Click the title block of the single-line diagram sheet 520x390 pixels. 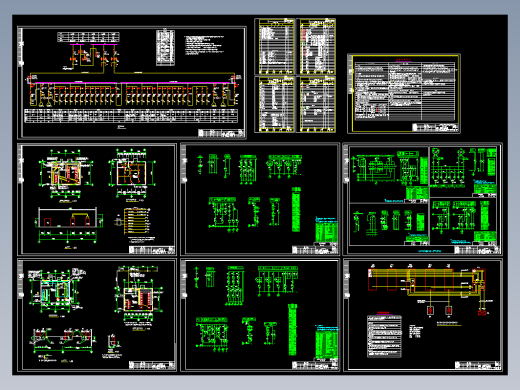pos(221,133)
